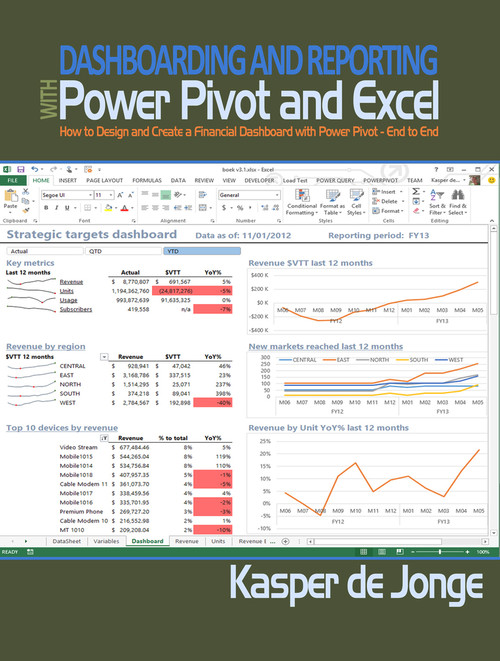Click the Cut scissors icon

click(x=26, y=191)
